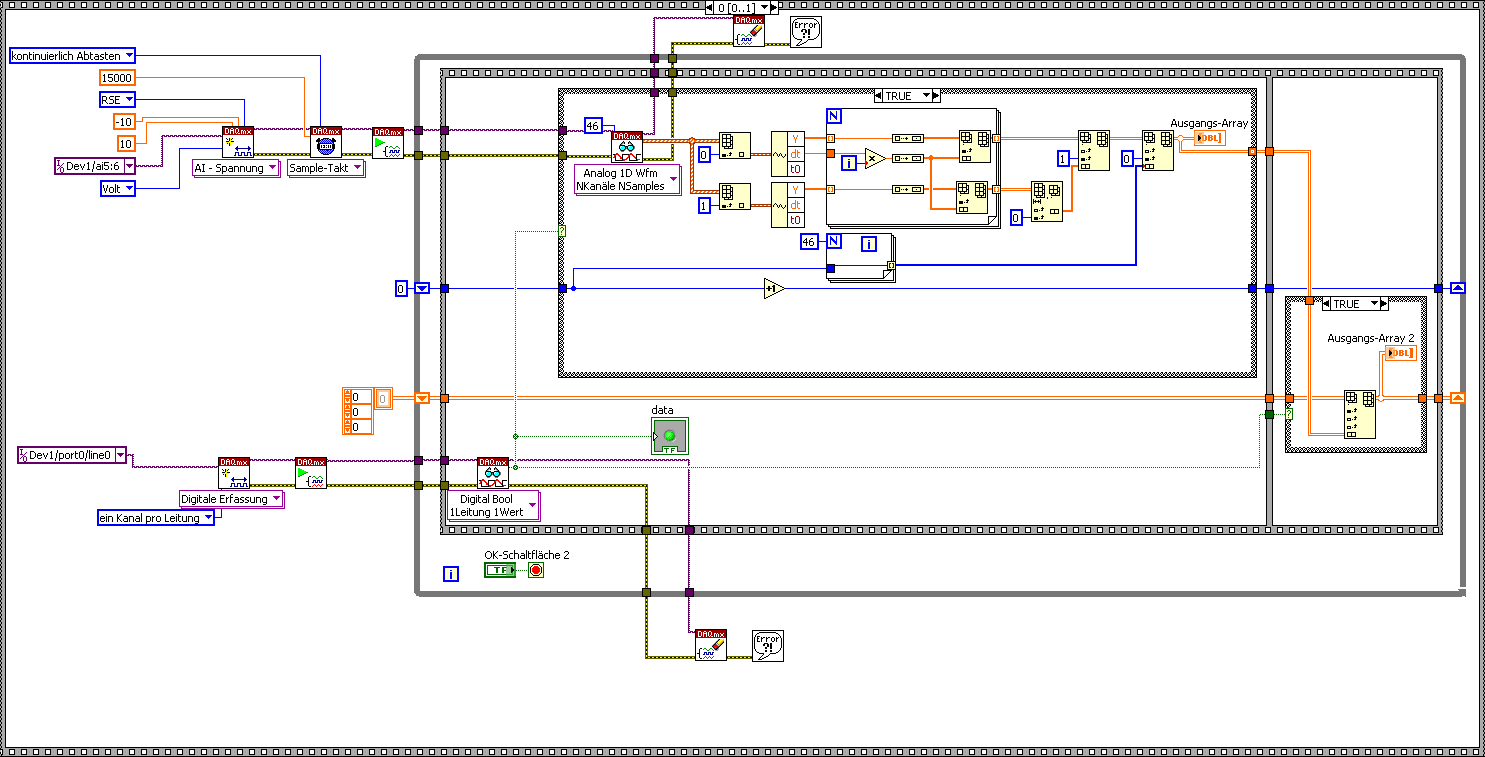This screenshot has width=1485, height=757.
Task: Click the OK-Schaltfläche 2 label text
Action: pos(527,554)
